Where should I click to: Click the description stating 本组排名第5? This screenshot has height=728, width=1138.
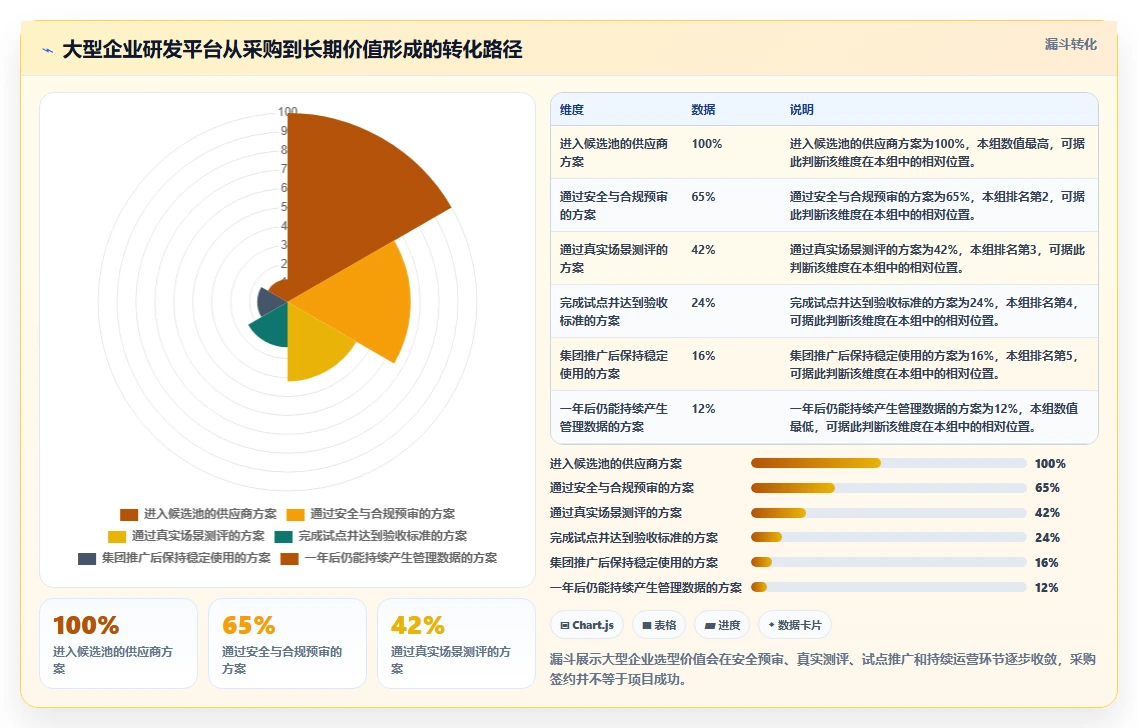[x=938, y=364]
